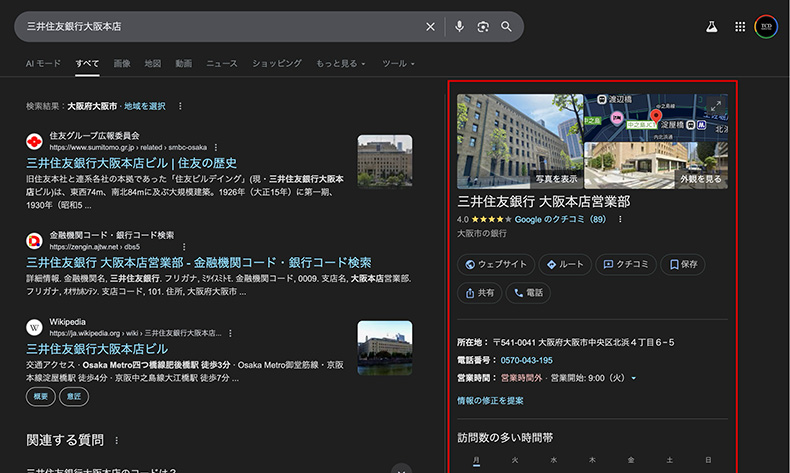Switch to the ニュース tab
This screenshot has width=790, height=473.
coord(222,63)
